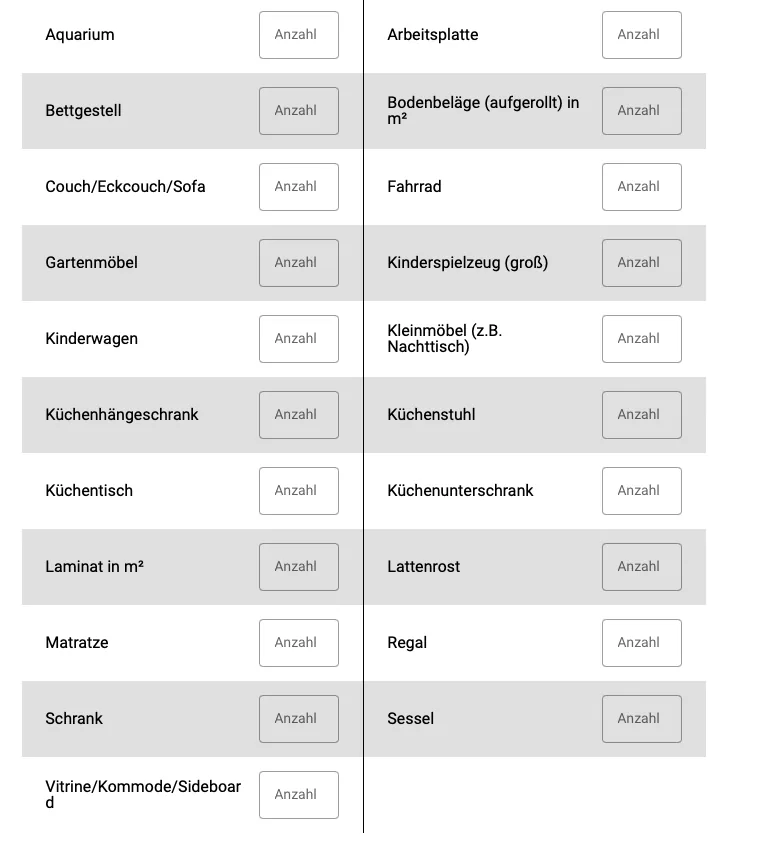This screenshot has height=843, width=761.
Task: Select the Couch/Eckcouch/Sofa quantity input
Action: 298,187
